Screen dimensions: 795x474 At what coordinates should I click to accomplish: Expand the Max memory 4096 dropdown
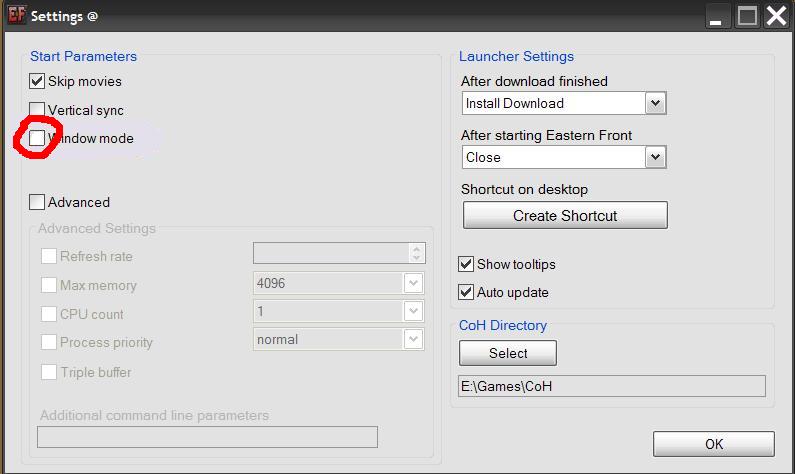[x=413, y=283]
